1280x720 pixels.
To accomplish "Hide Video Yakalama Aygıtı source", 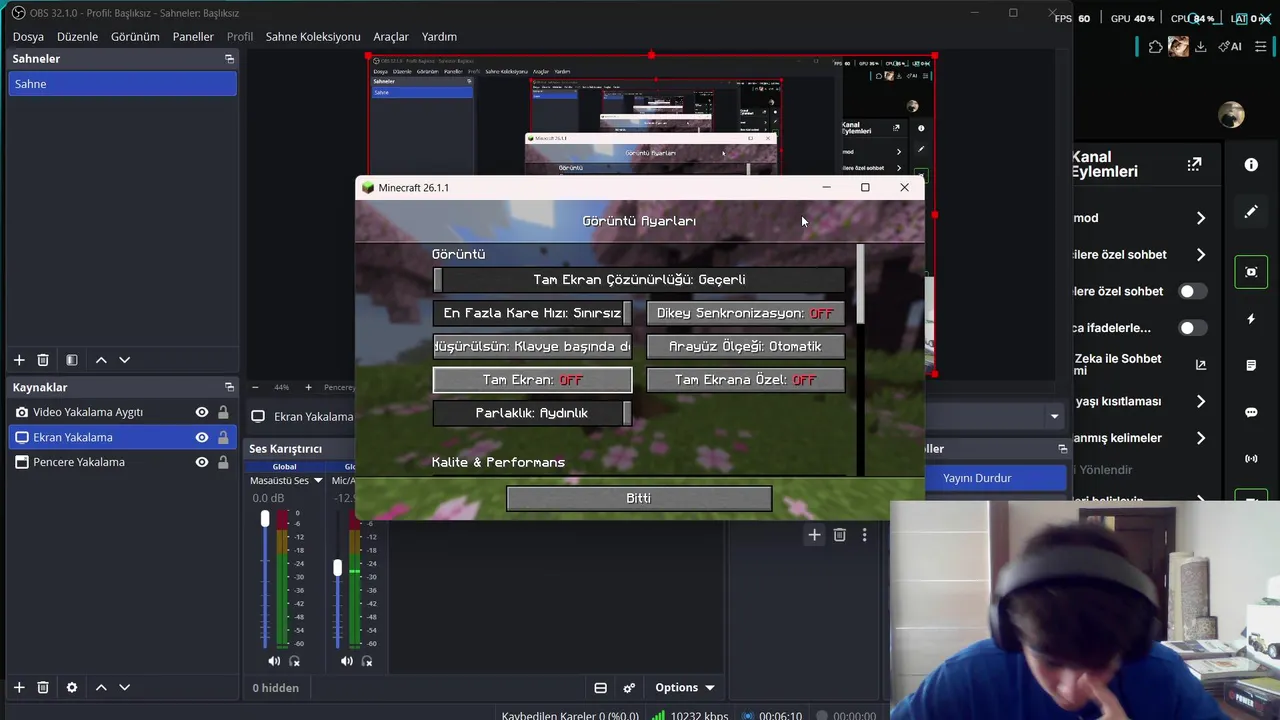I will tap(202, 412).
